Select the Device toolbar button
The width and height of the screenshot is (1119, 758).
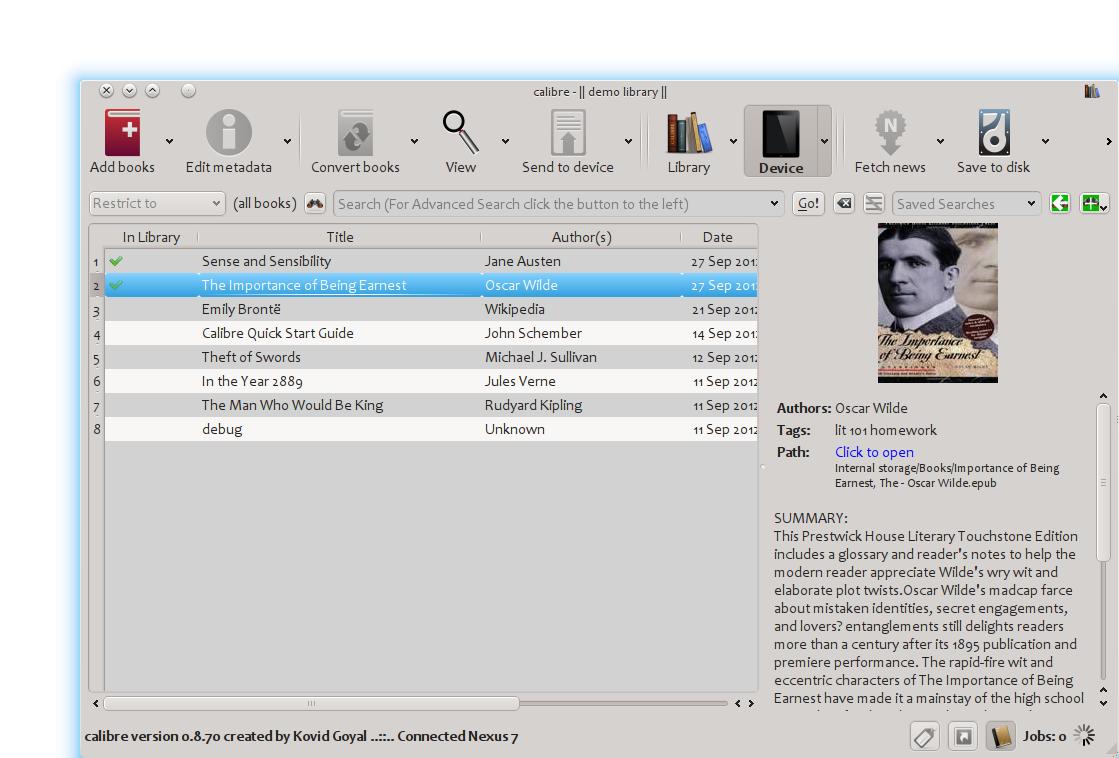point(781,141)
